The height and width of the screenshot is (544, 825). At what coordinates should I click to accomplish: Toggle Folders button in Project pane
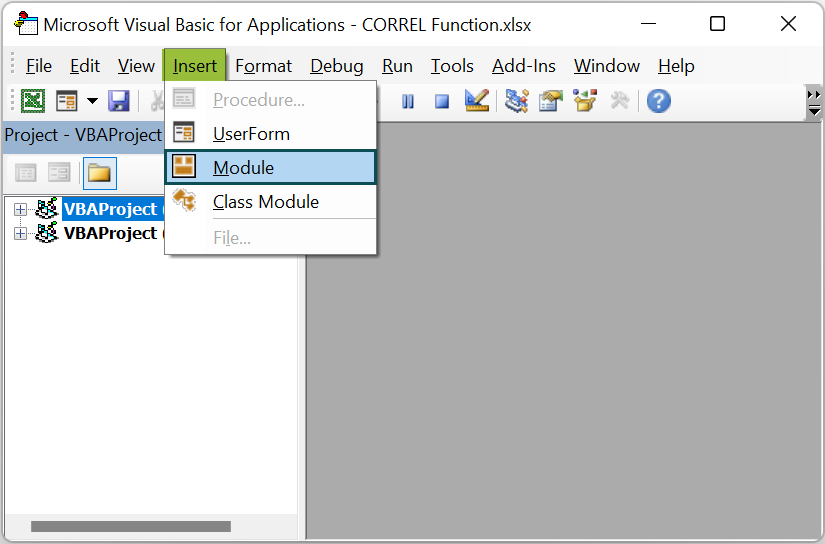coord(99,173)
